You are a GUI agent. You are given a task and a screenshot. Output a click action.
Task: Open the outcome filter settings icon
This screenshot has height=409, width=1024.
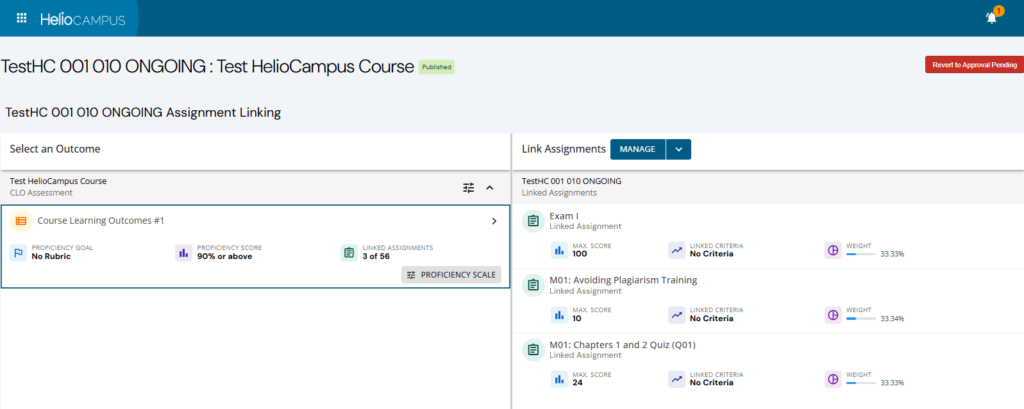pyautogui.click(x=469, y=188)
